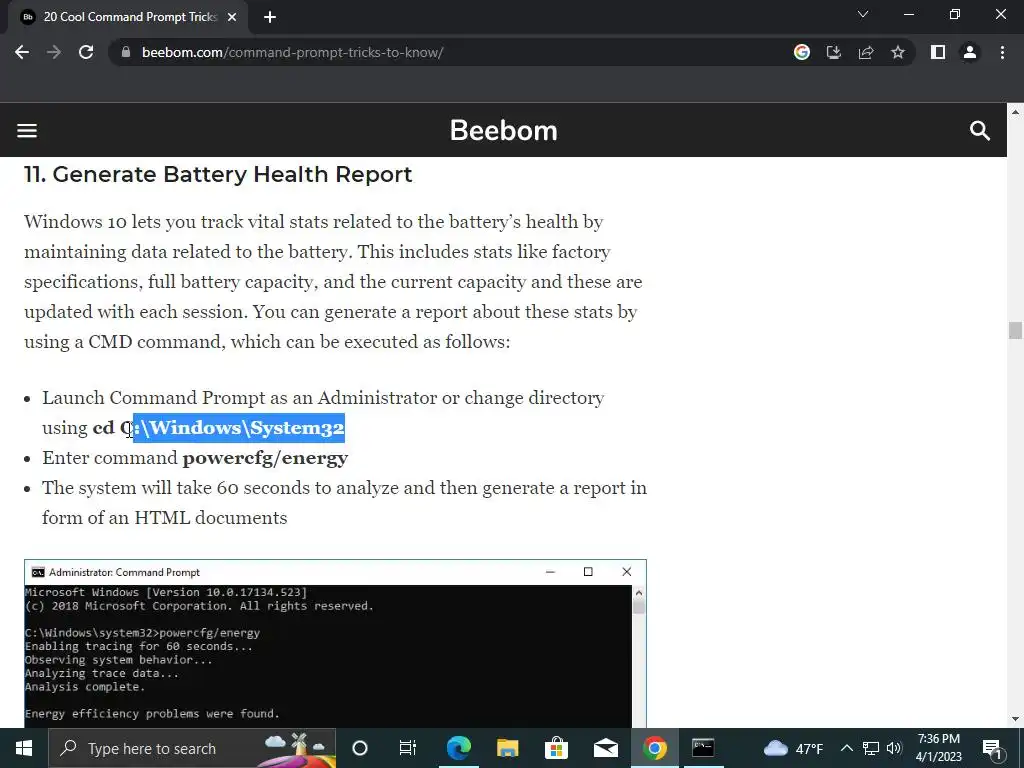Open Microsoft Store from taskbar
This screenshot has width=1024, height=768.
click(556, 748)
